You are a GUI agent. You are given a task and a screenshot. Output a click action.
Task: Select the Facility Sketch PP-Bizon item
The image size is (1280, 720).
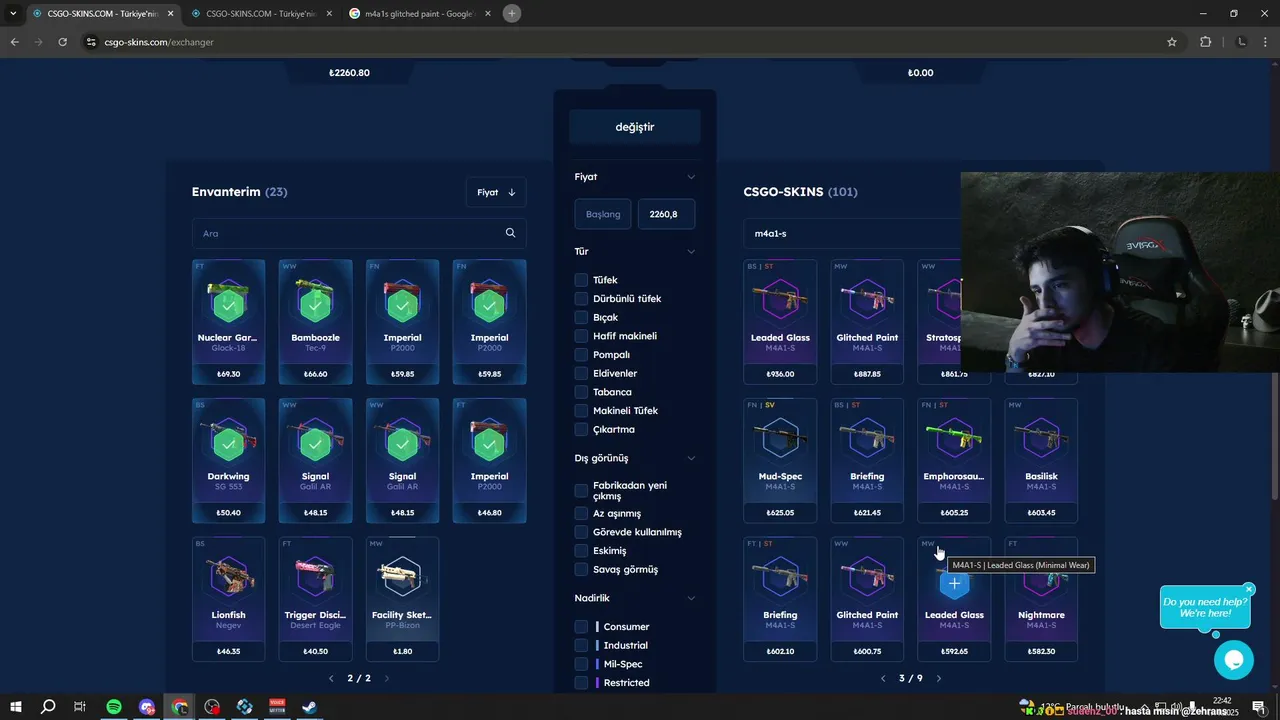coord(402,600)
